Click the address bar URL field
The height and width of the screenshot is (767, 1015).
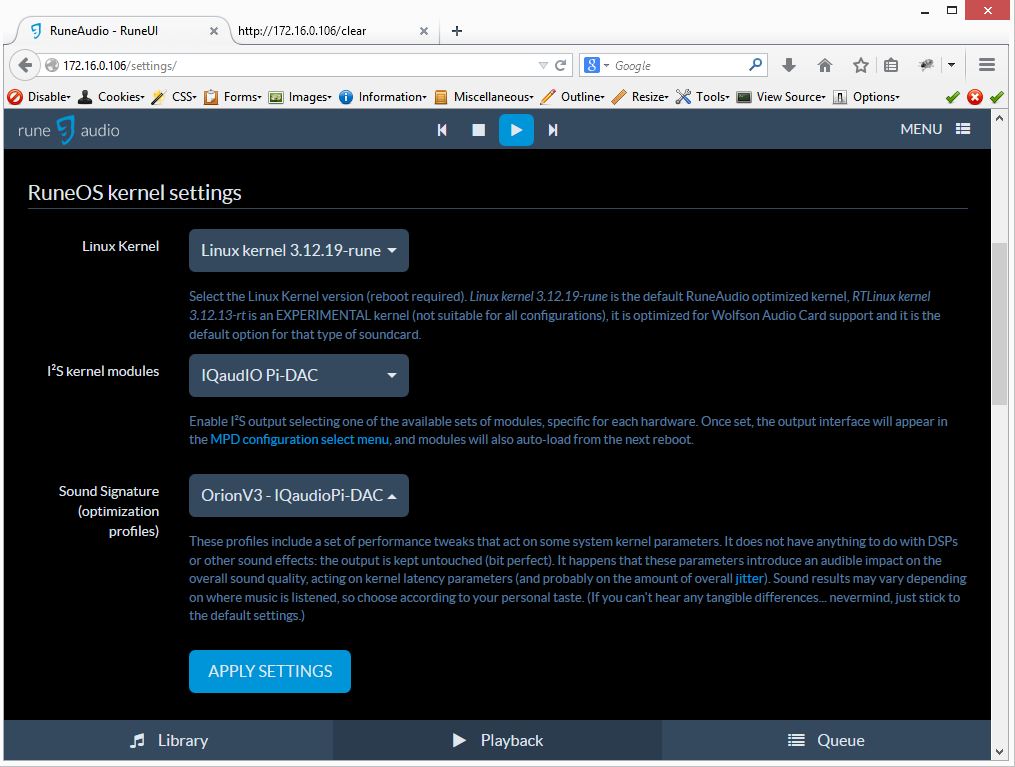(291, 65)
